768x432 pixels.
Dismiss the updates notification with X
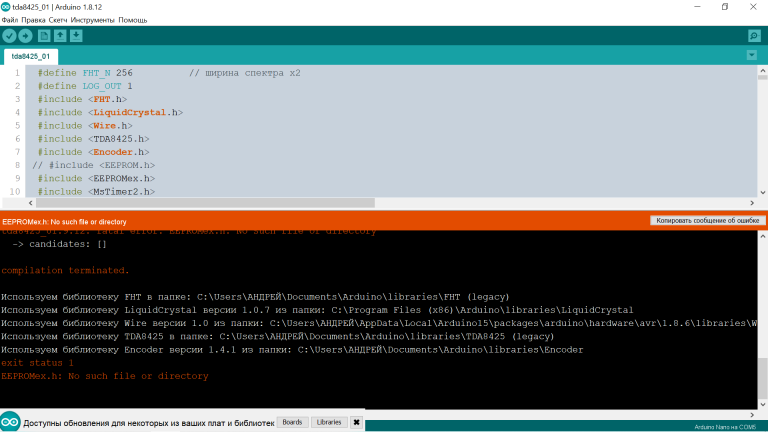pos(356,422)
